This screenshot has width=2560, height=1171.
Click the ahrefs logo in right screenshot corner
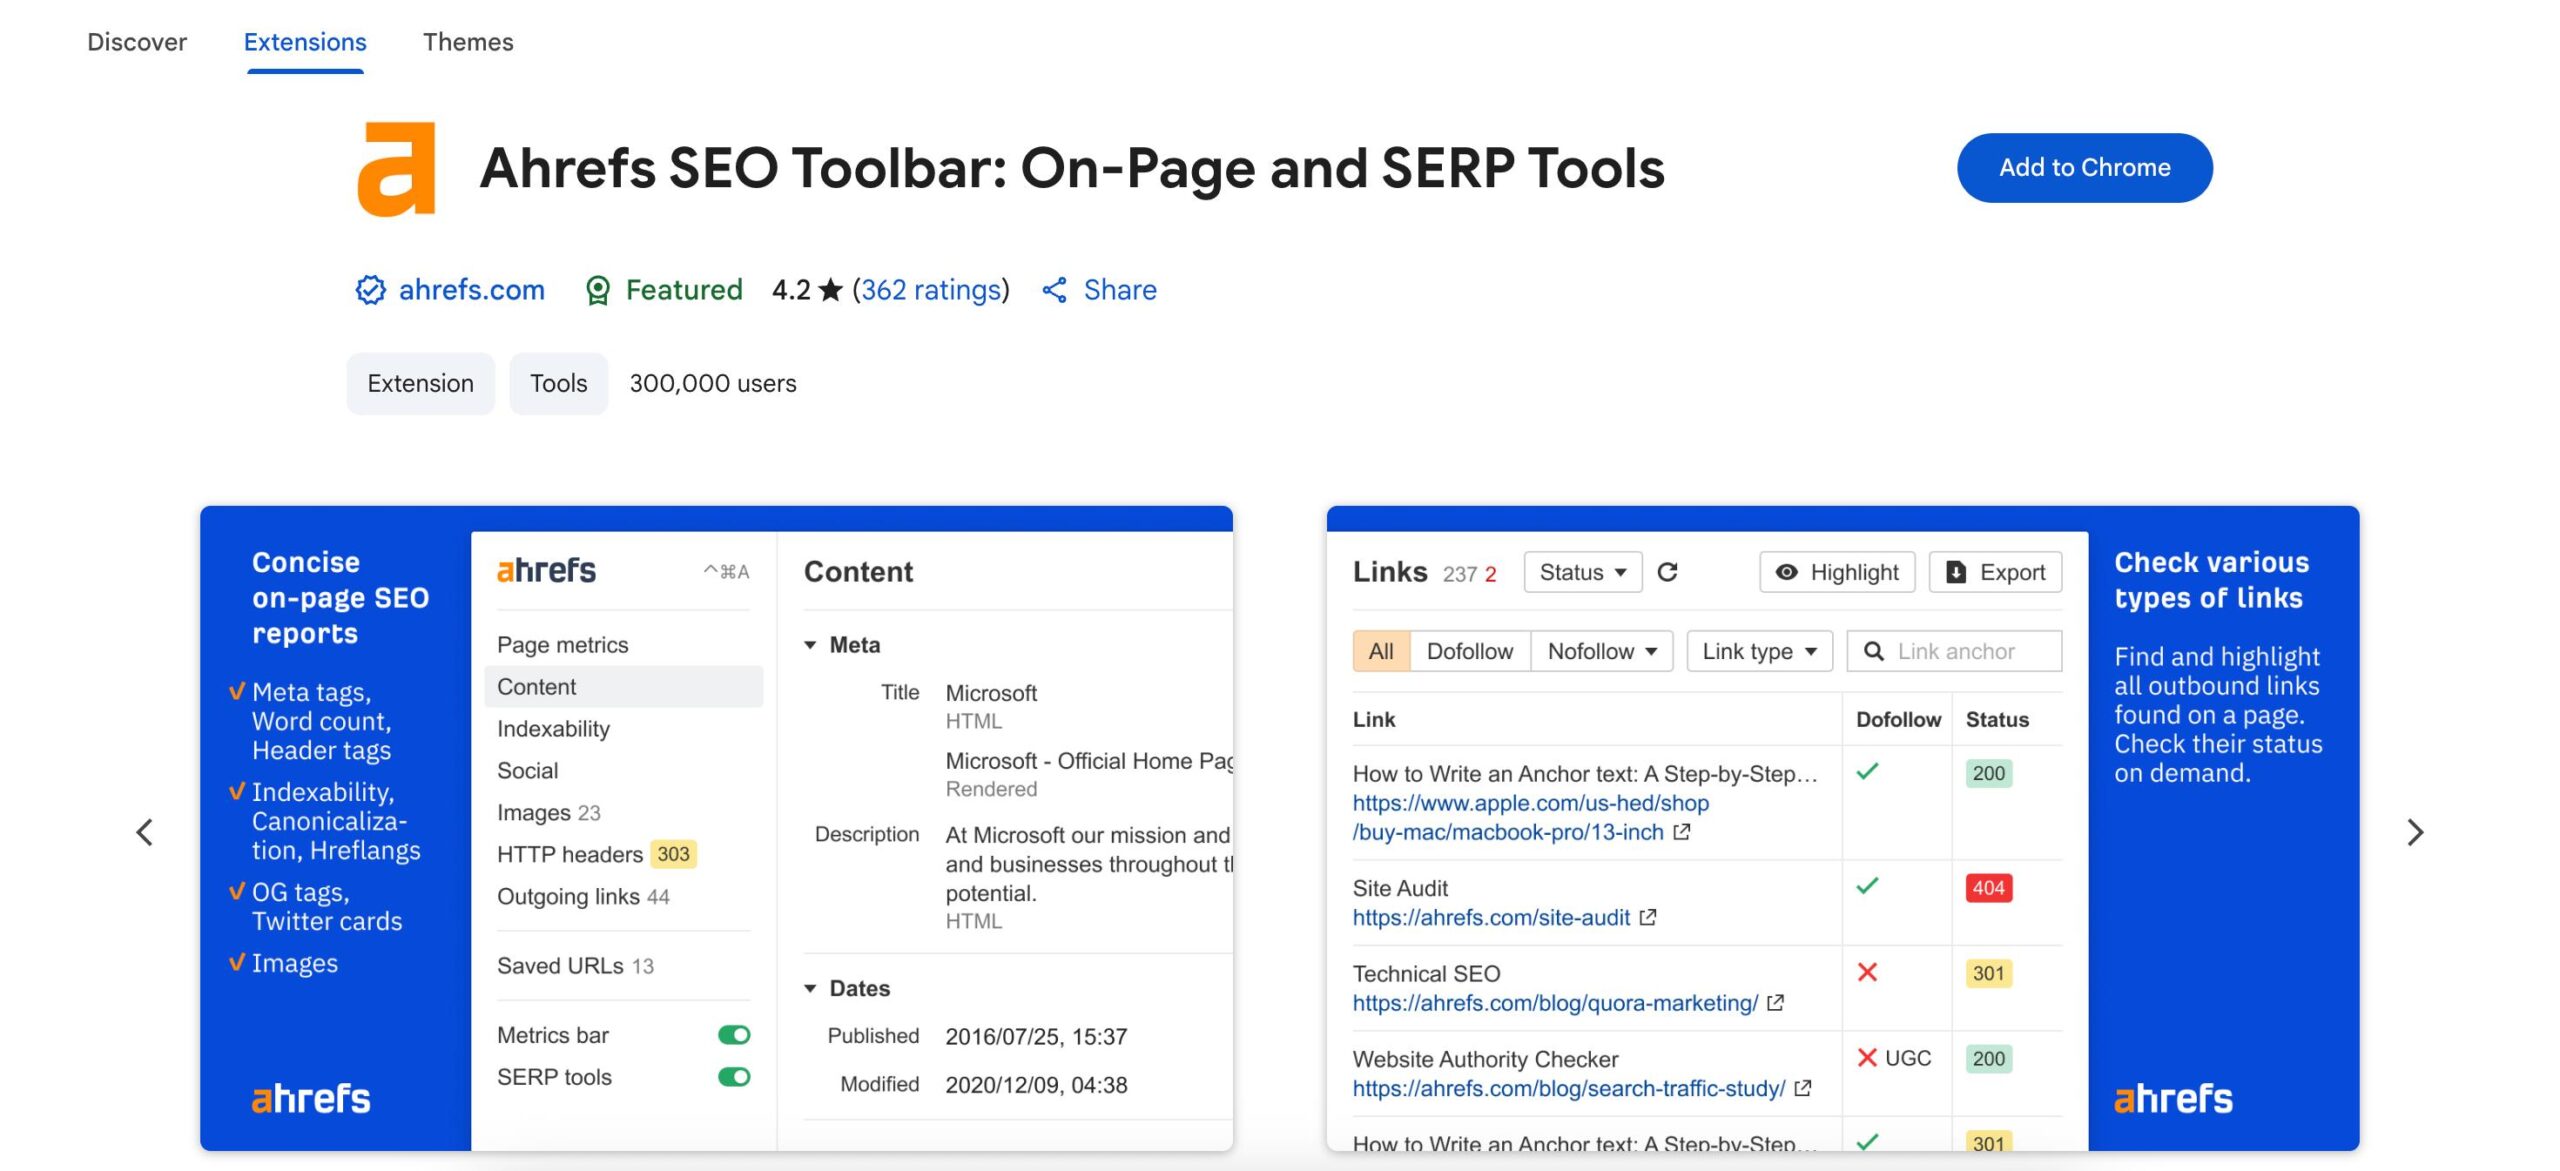2173,1098
